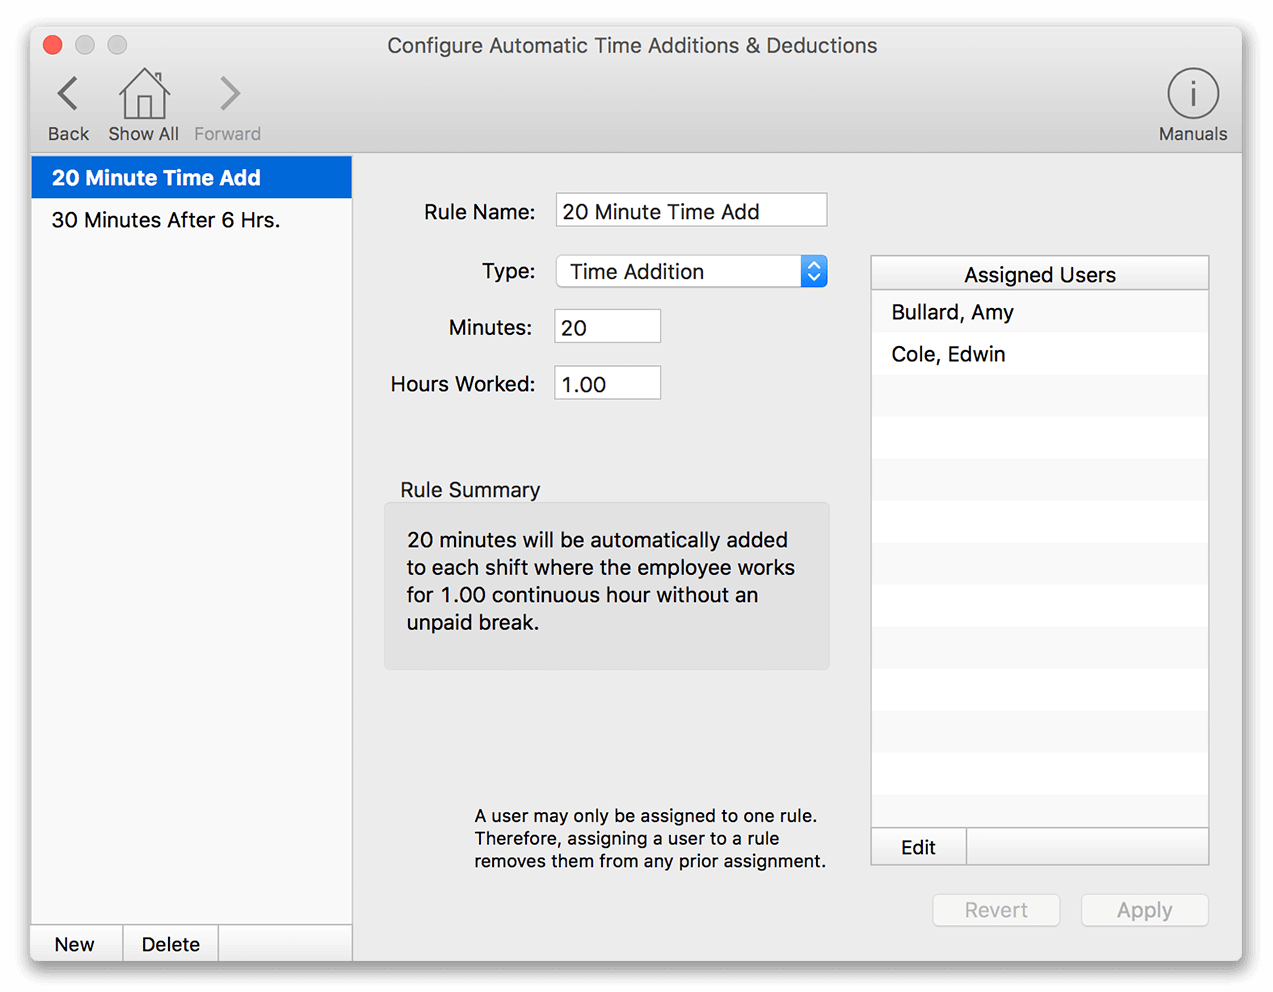Click the Minutes field showing 20
1273x992 pixels.
point(607,325)
